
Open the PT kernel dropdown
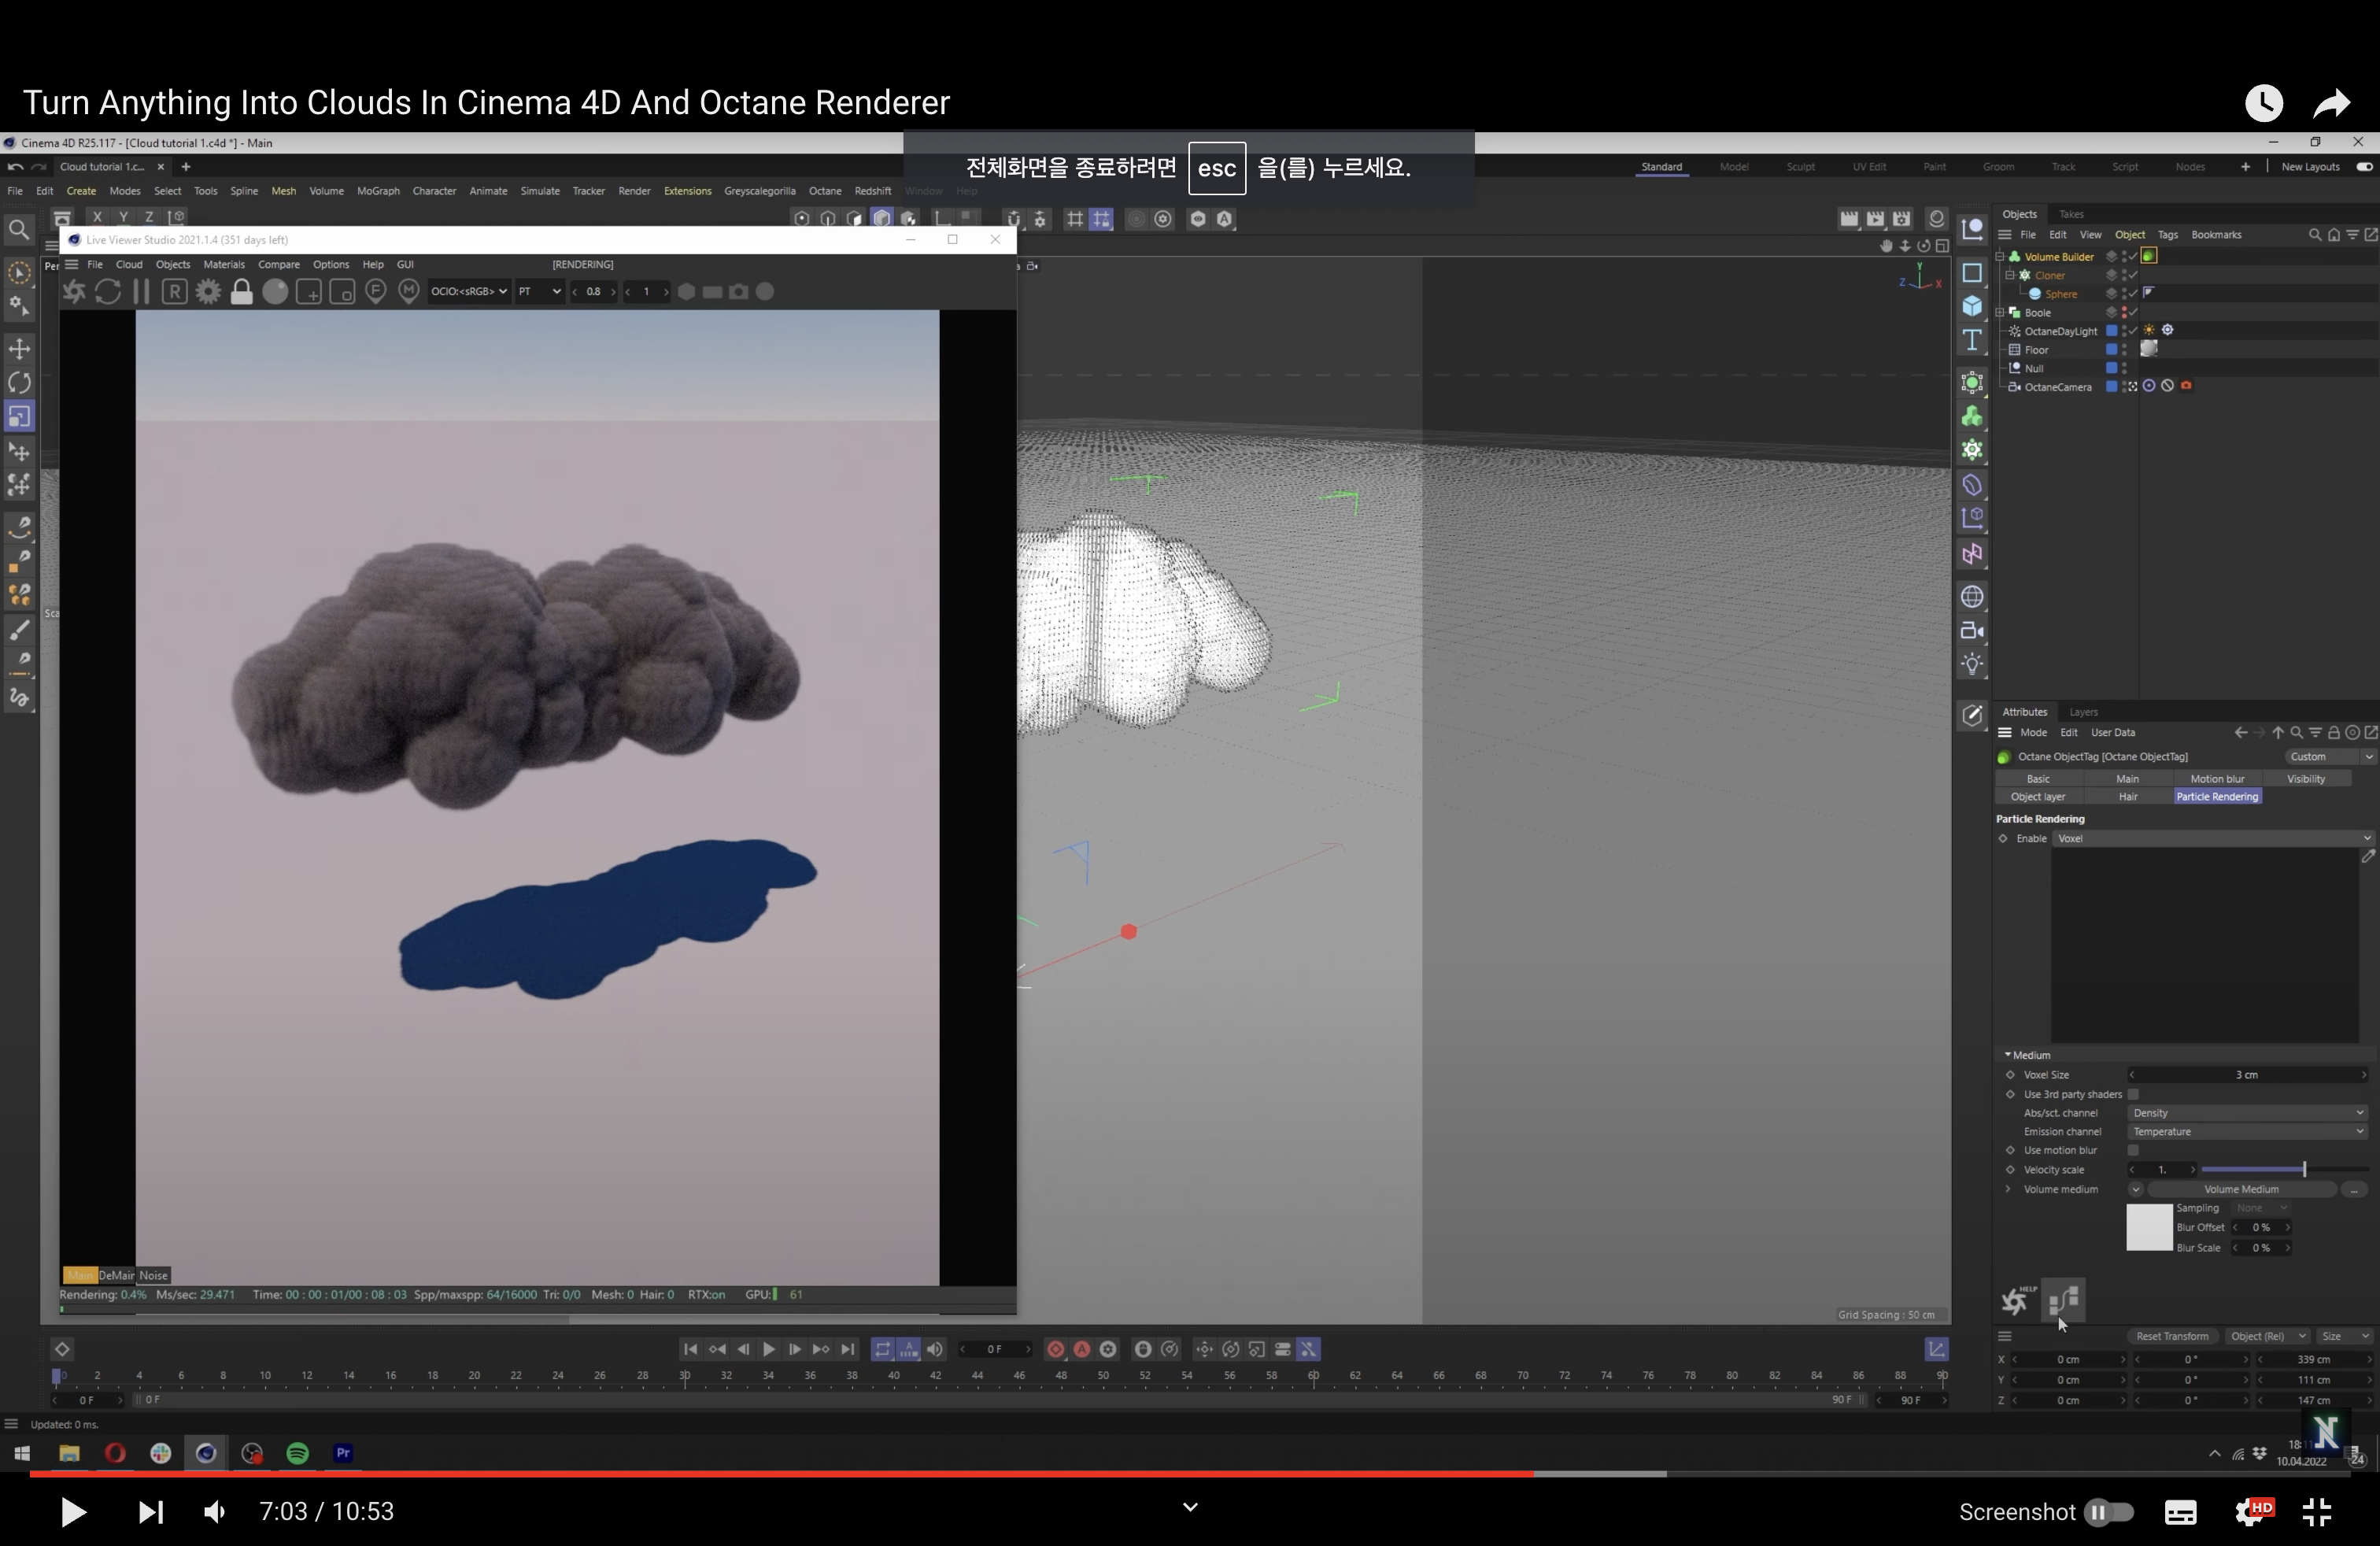click(x=539, y=291)
